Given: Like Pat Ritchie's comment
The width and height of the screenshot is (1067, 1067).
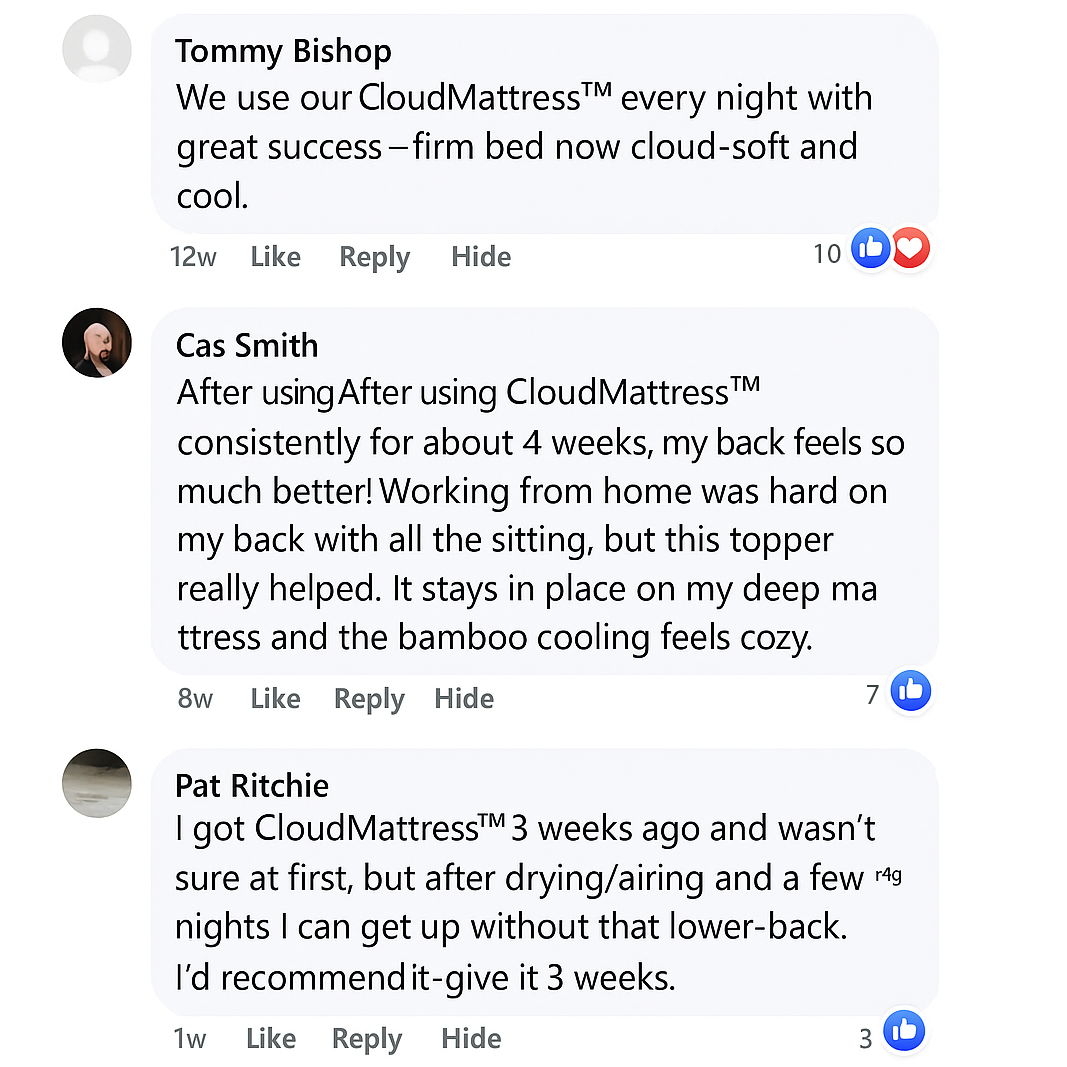Looking at the screenshot, I should point(270,1038).
